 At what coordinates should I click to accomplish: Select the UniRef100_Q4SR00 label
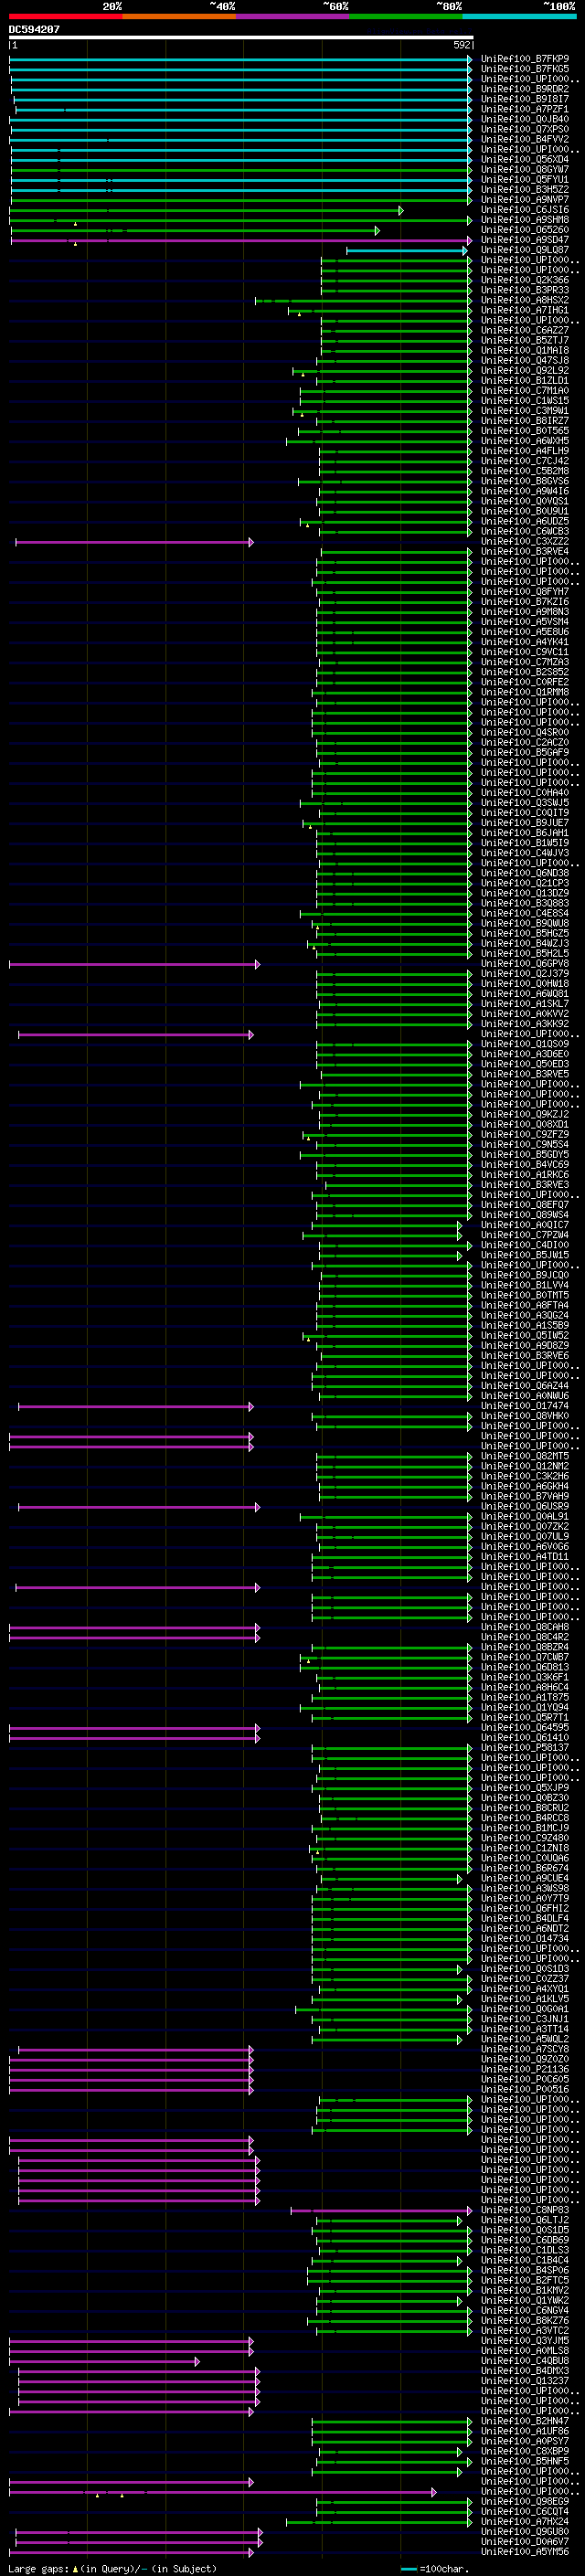(x=525, y=733)
